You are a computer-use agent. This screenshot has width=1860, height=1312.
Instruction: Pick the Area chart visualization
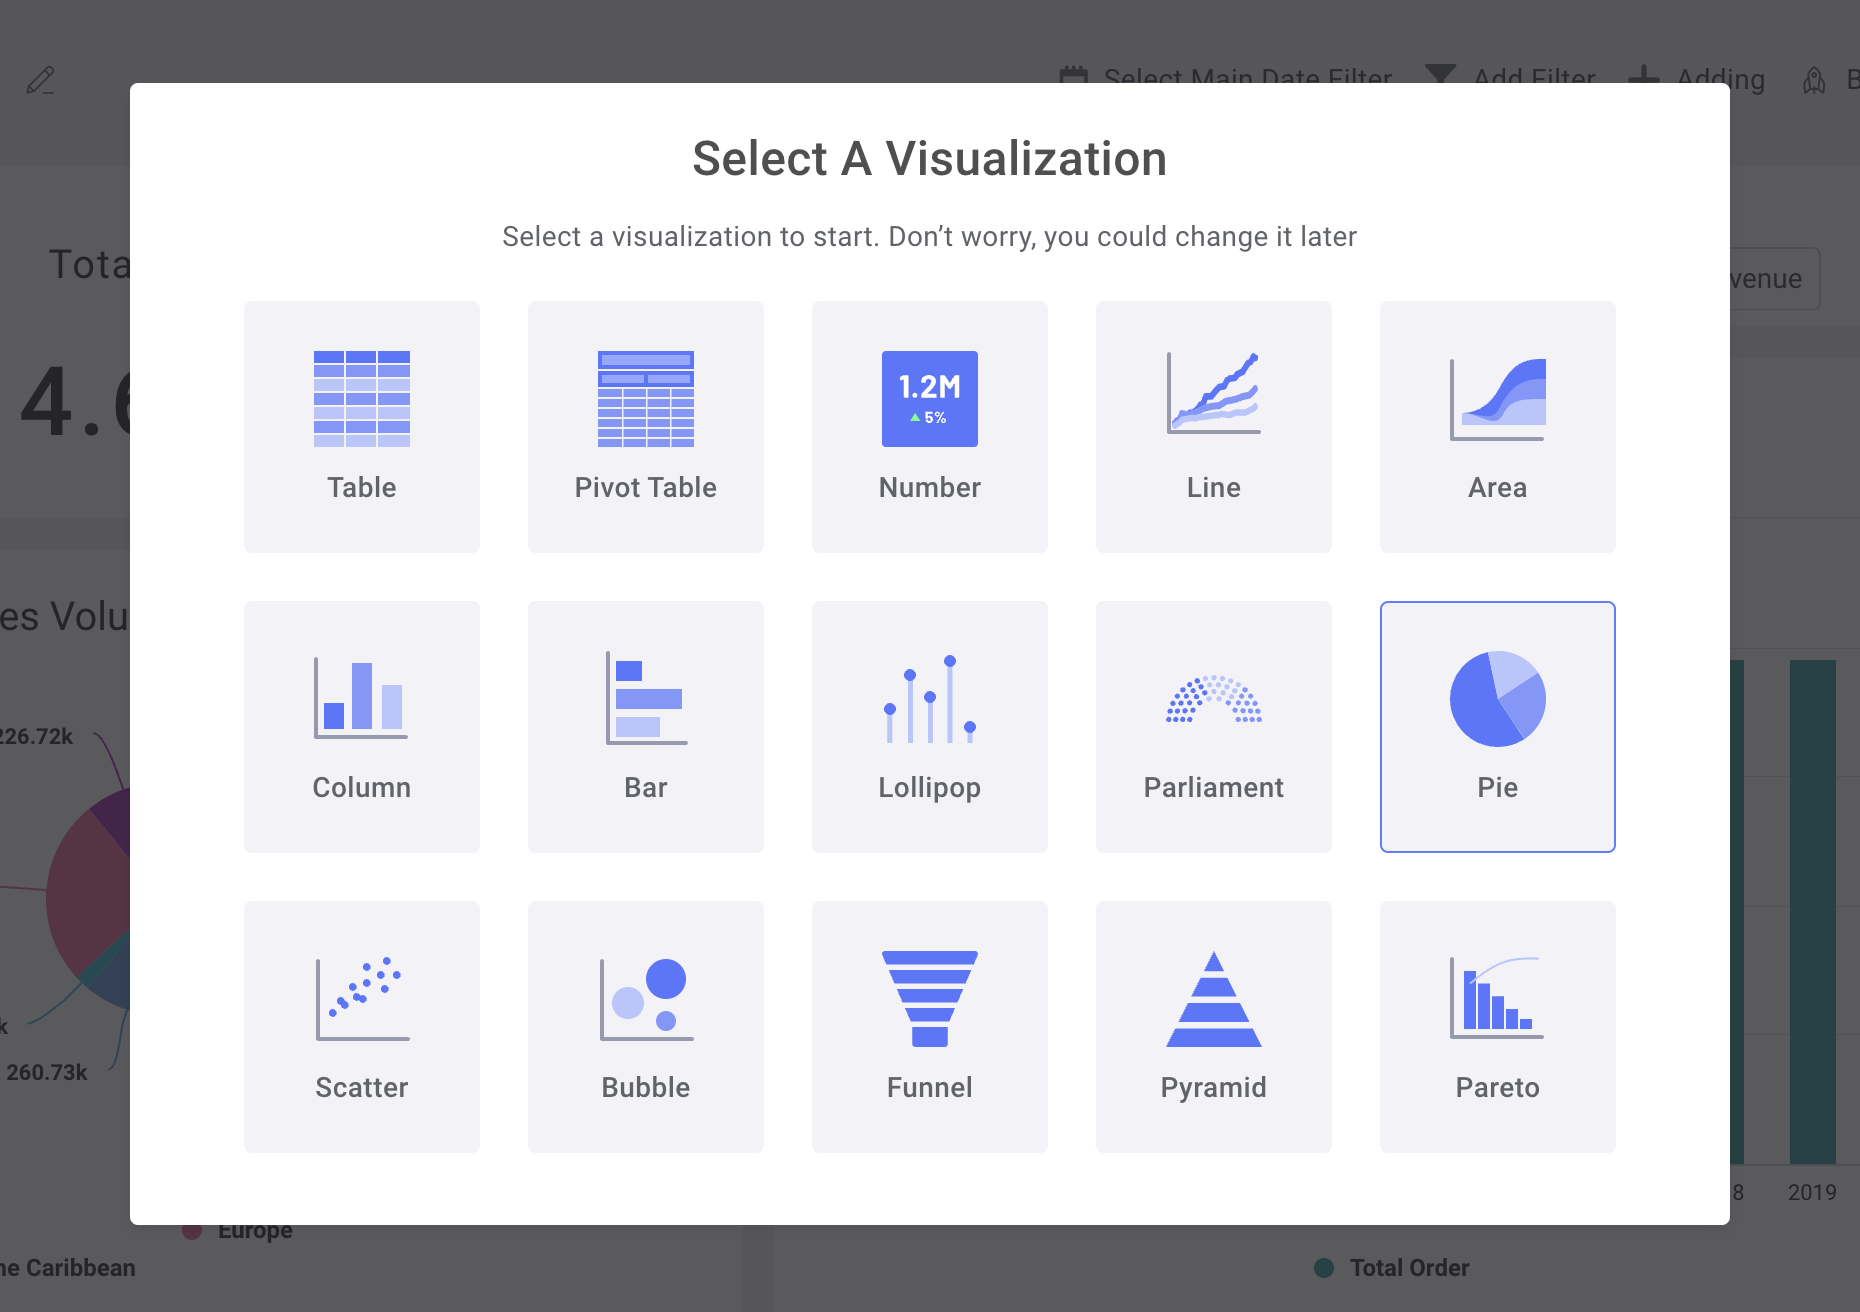point(1497,427)
